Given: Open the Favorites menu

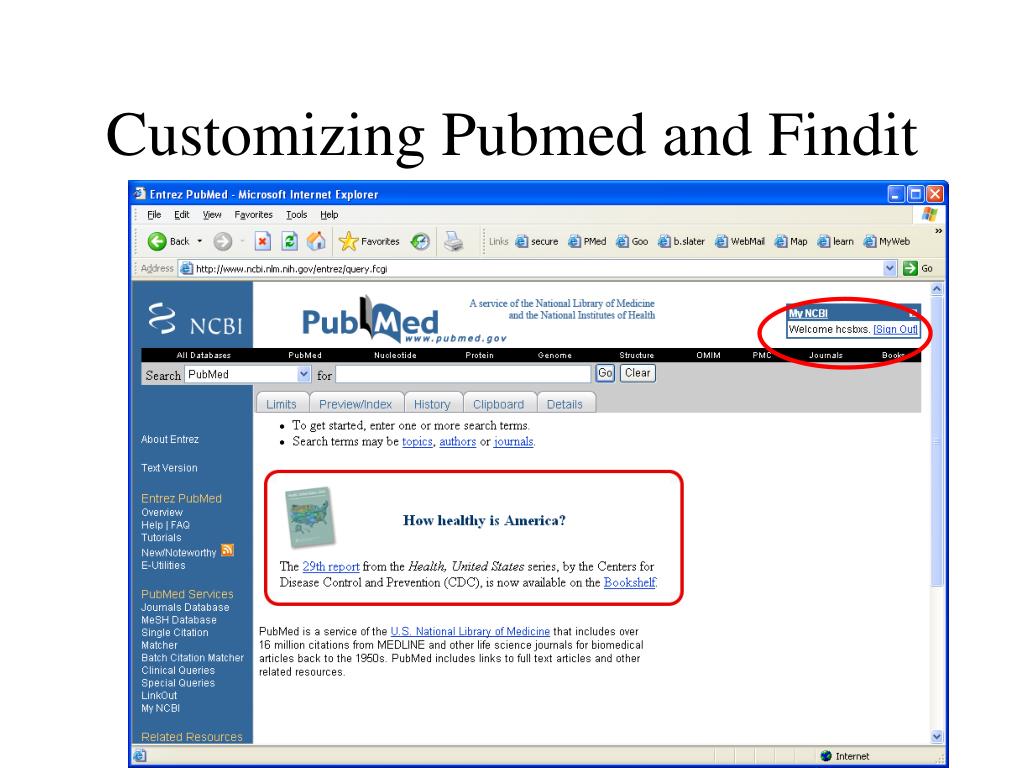Looking at the screenshot, I should tap(253, 214).
